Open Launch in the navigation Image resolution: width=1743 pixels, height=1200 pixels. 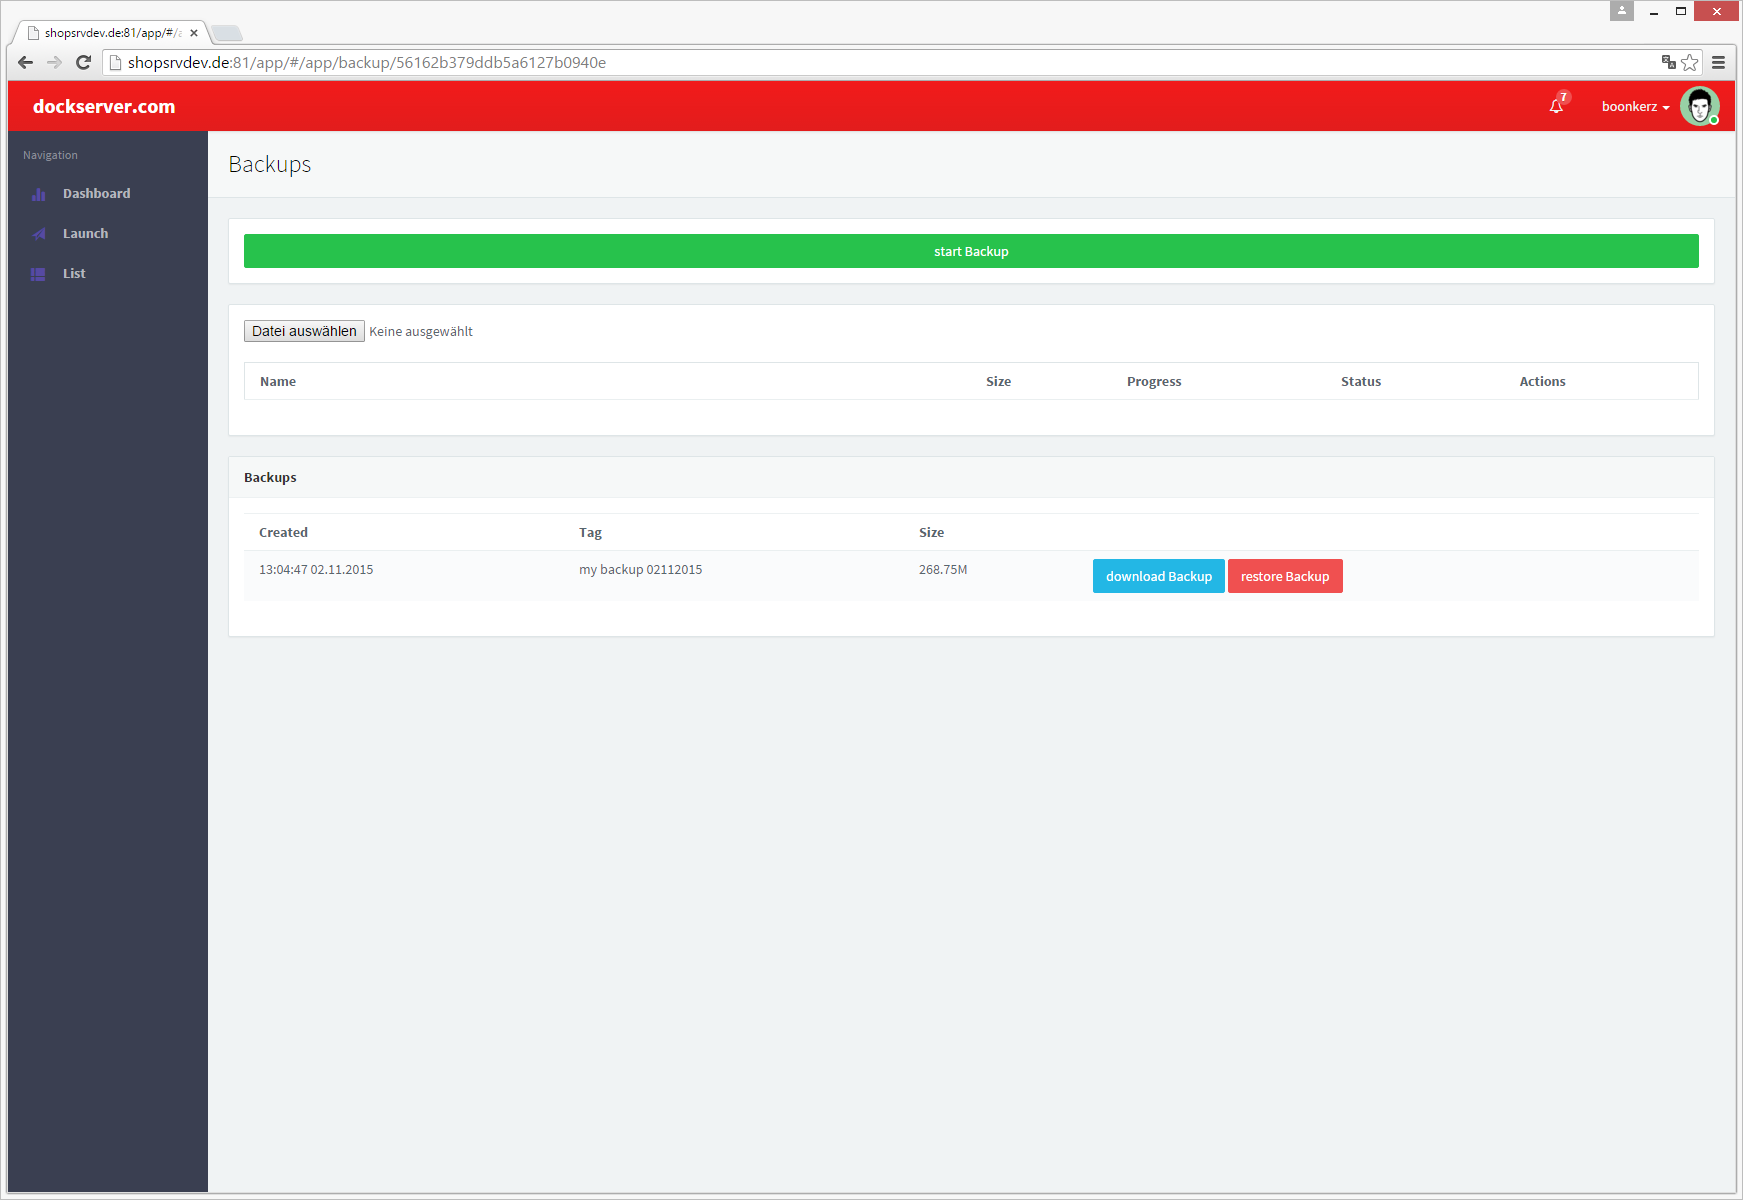pos(85,234)
